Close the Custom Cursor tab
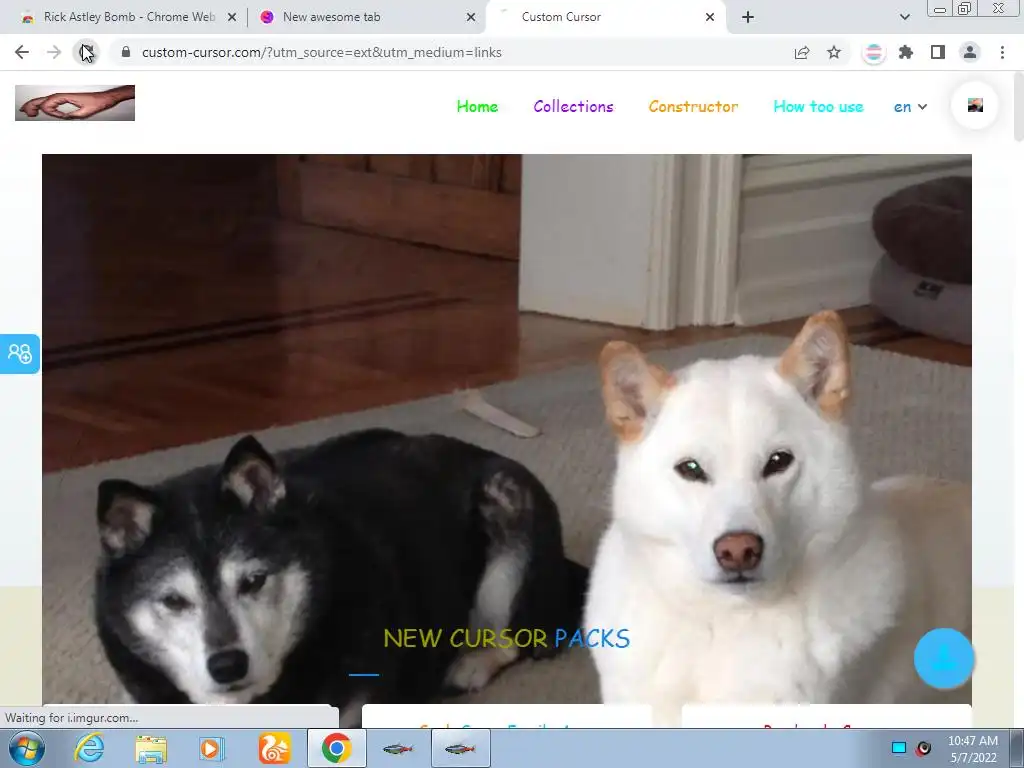The image size is (1024, 768). tap(710, 17)
